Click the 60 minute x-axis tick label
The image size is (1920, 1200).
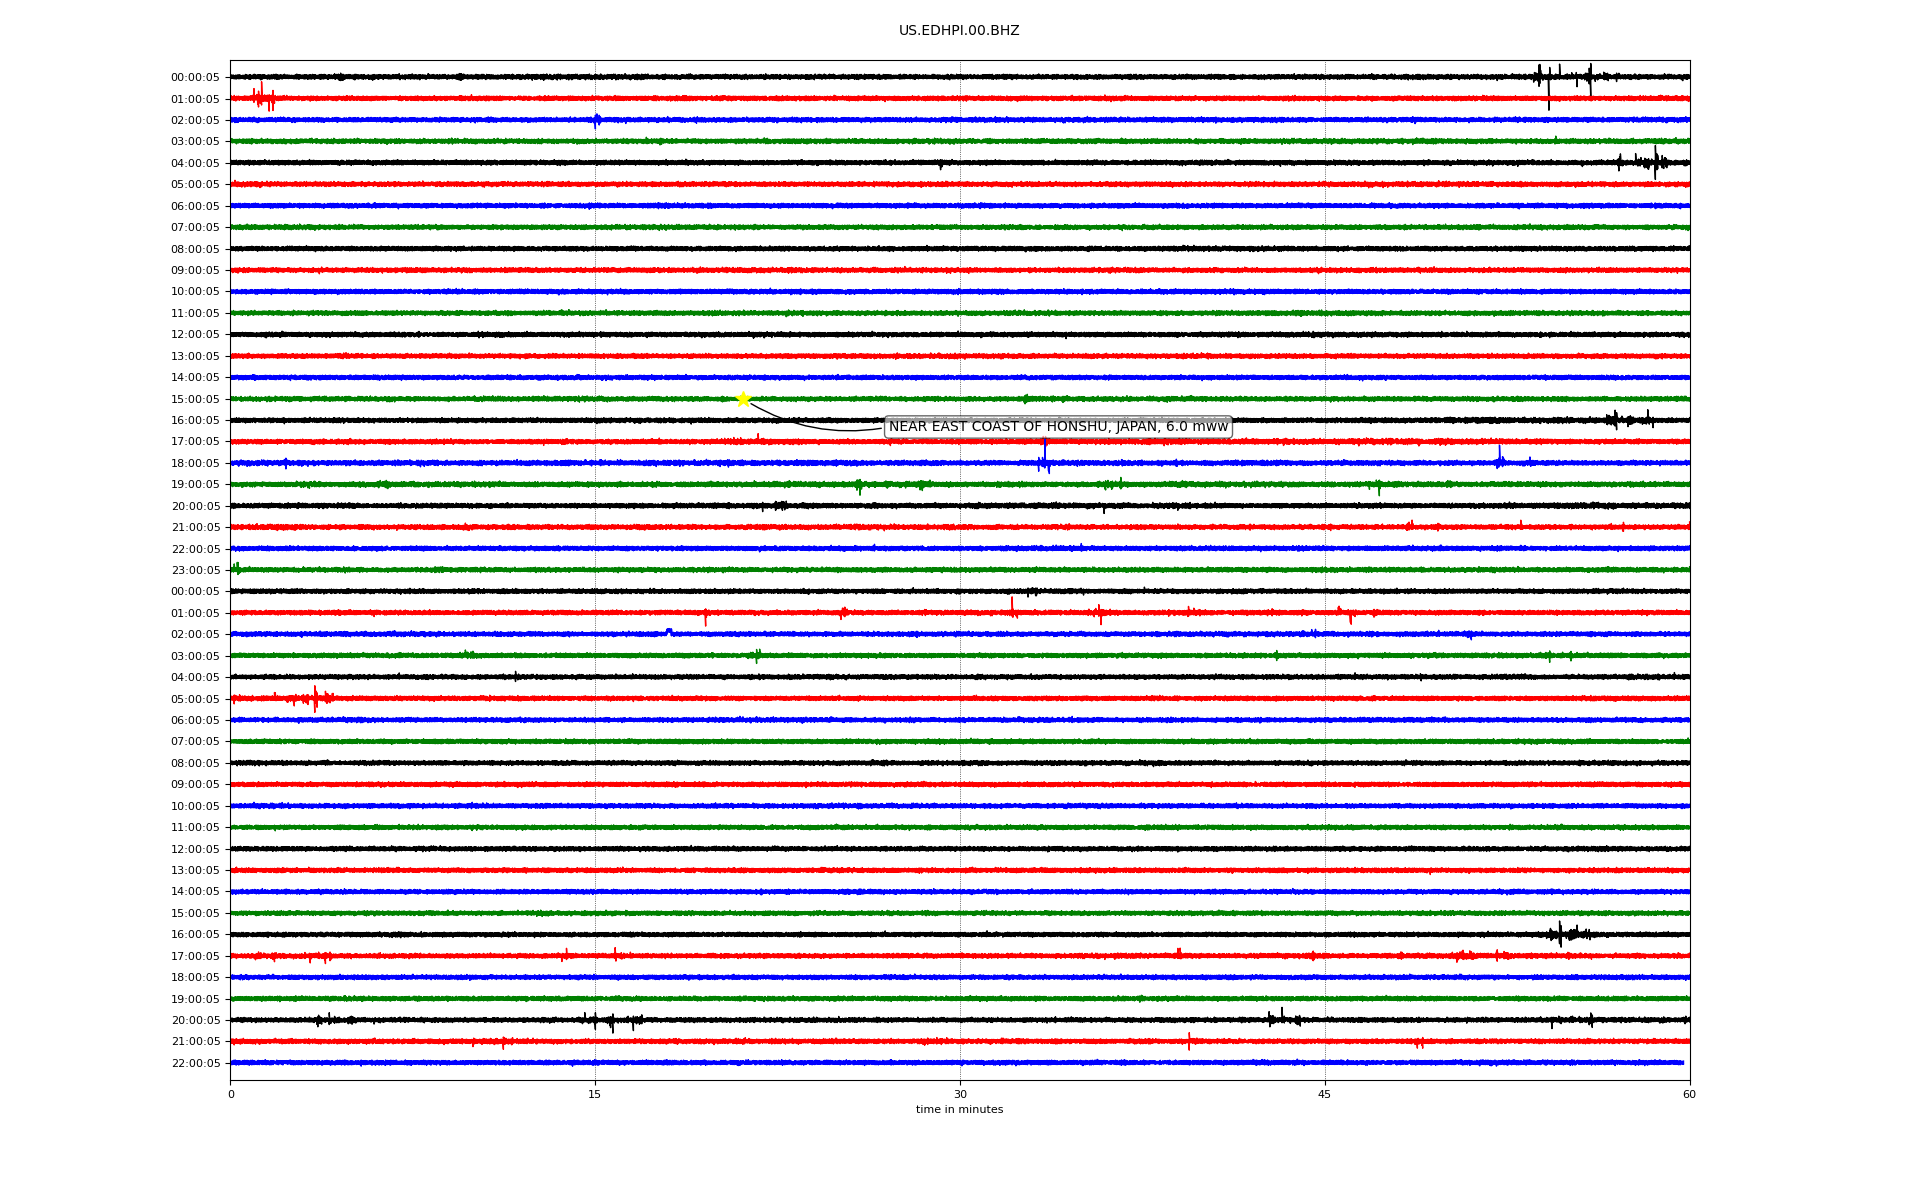click(1689, 1094)
